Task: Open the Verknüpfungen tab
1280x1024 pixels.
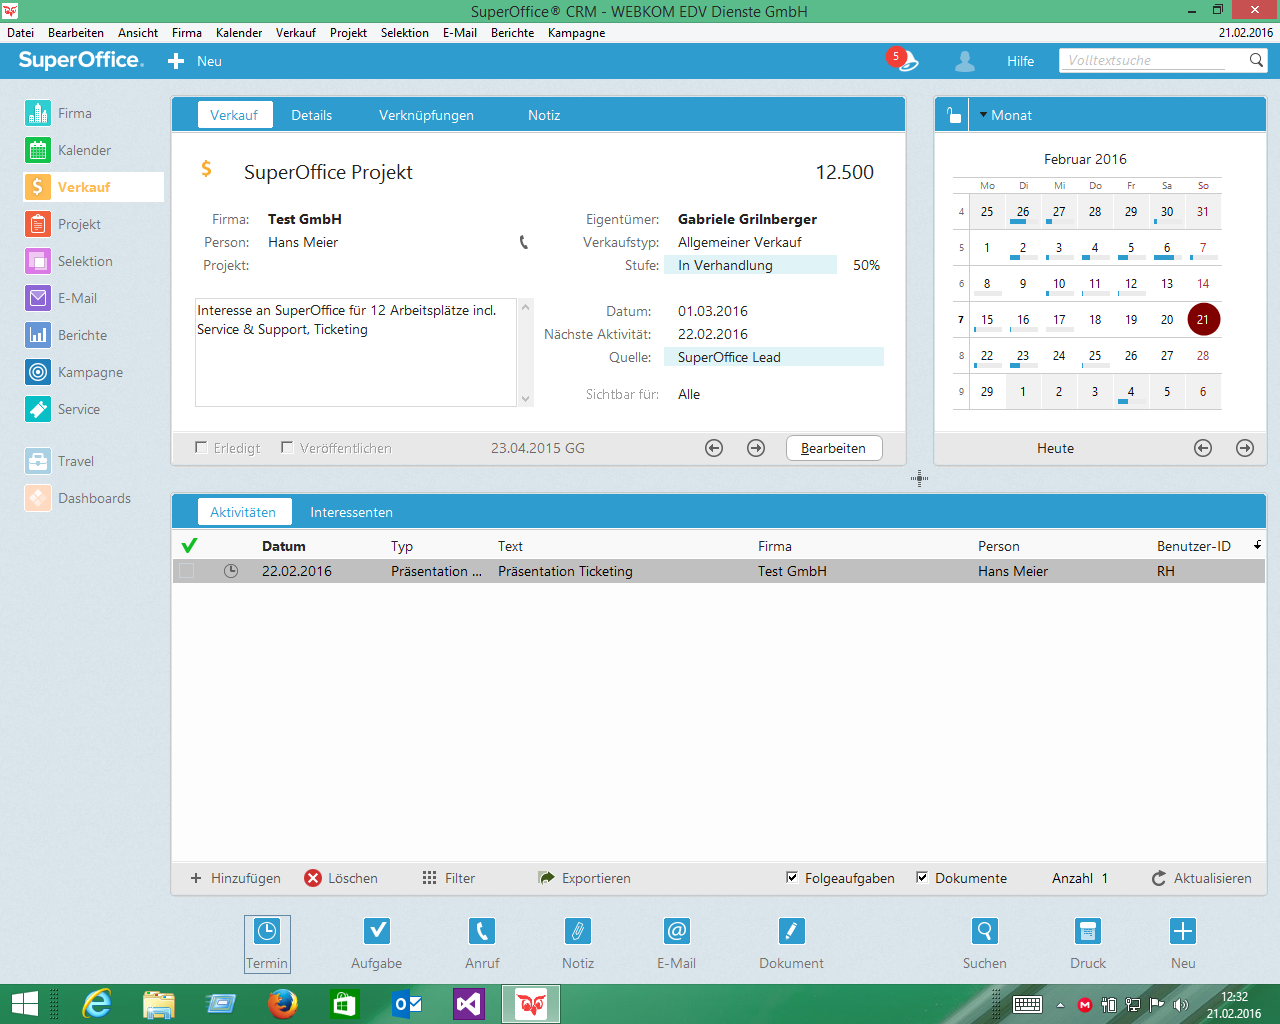Action: (x=426, y=115)
